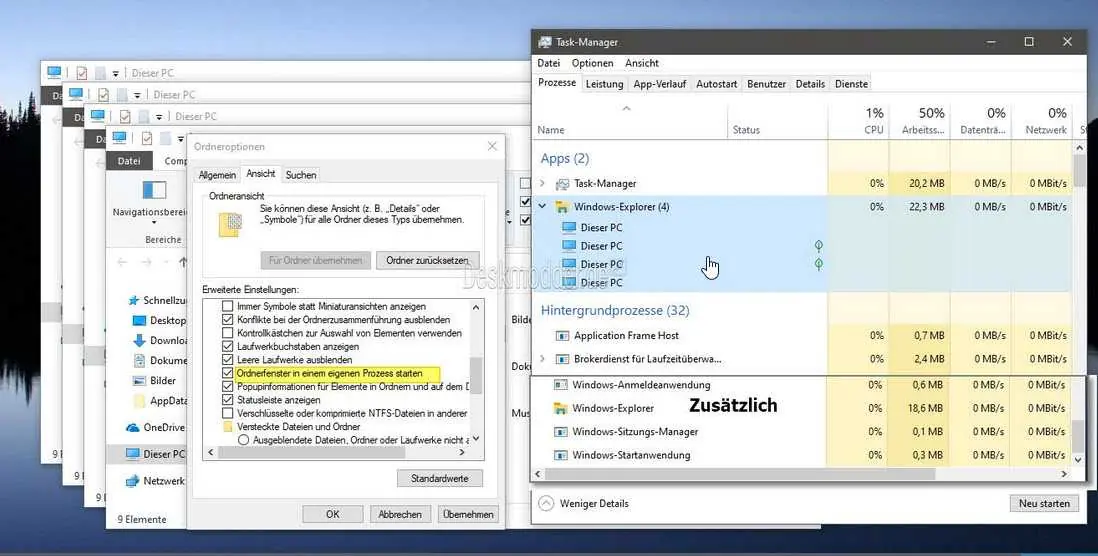Viewport: 1098px width, 556px height.
Task: Click the Desktop icon in Explorer navigation
Action: 139,321
